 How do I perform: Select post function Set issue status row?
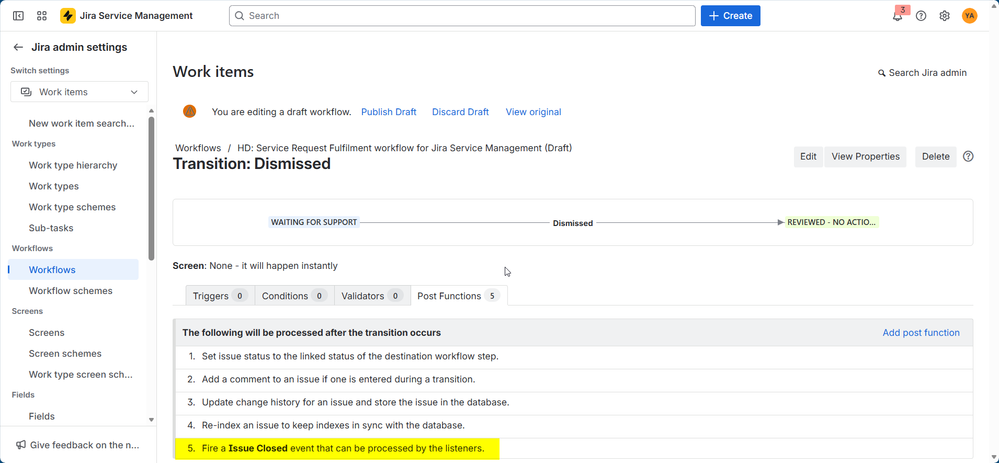[x=574, y=357]
